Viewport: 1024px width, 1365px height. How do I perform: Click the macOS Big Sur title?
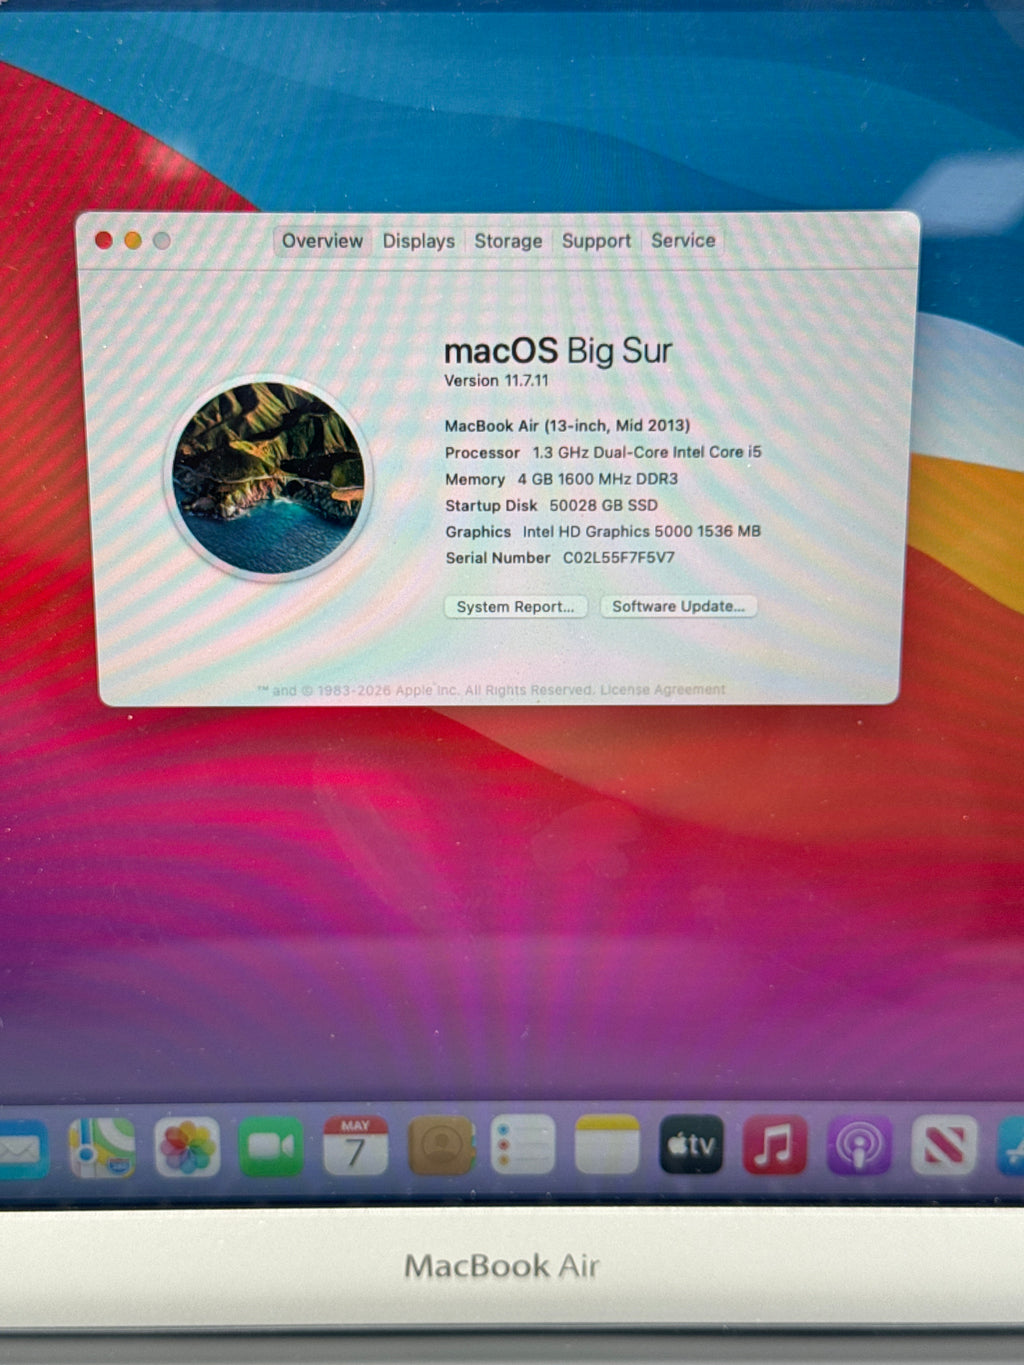pos(558,351)
